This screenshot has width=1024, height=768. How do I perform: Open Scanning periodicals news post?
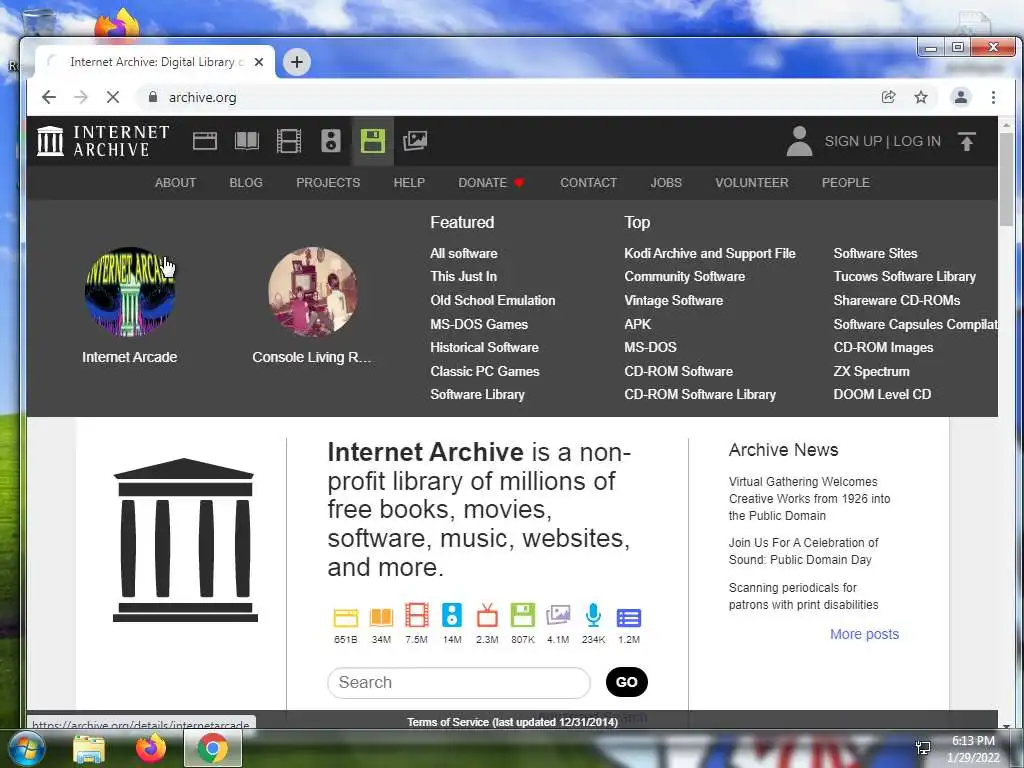click(x=803, y=596)
